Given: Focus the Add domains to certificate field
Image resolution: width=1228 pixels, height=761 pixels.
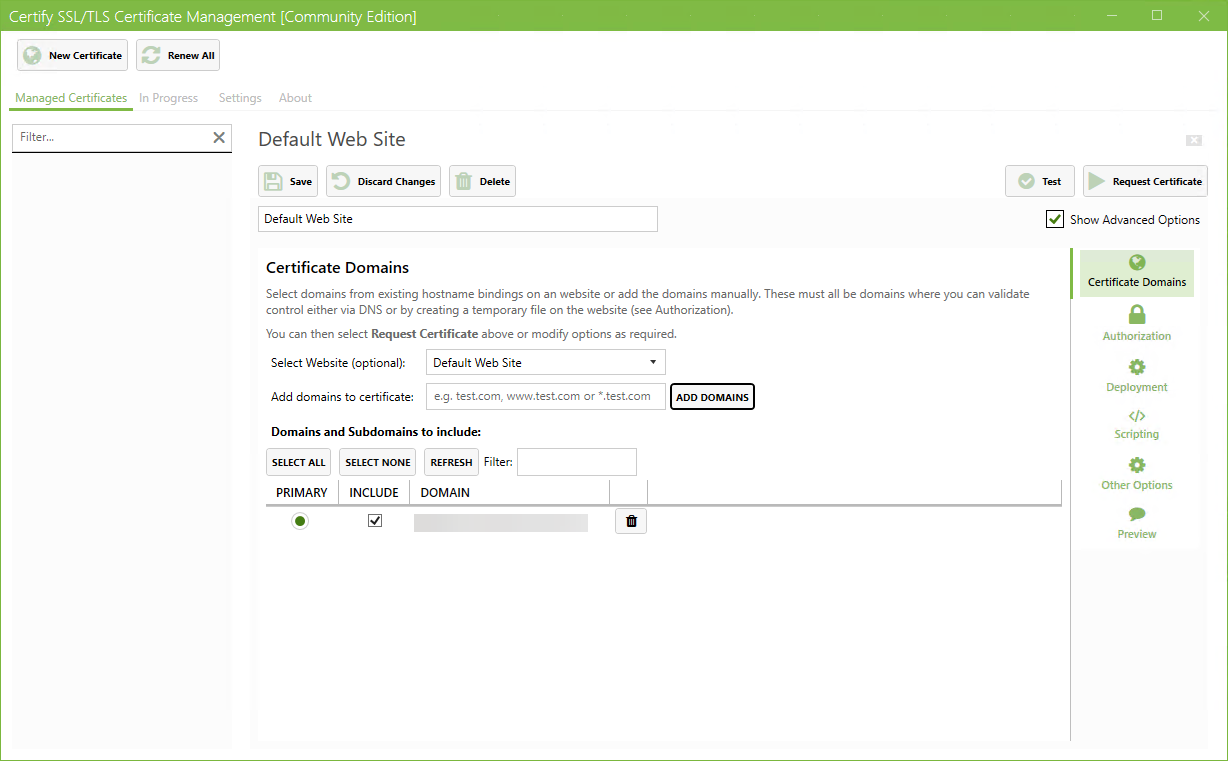Looking at the screenshot, I should pyautogui.click(x=546, y=397).
